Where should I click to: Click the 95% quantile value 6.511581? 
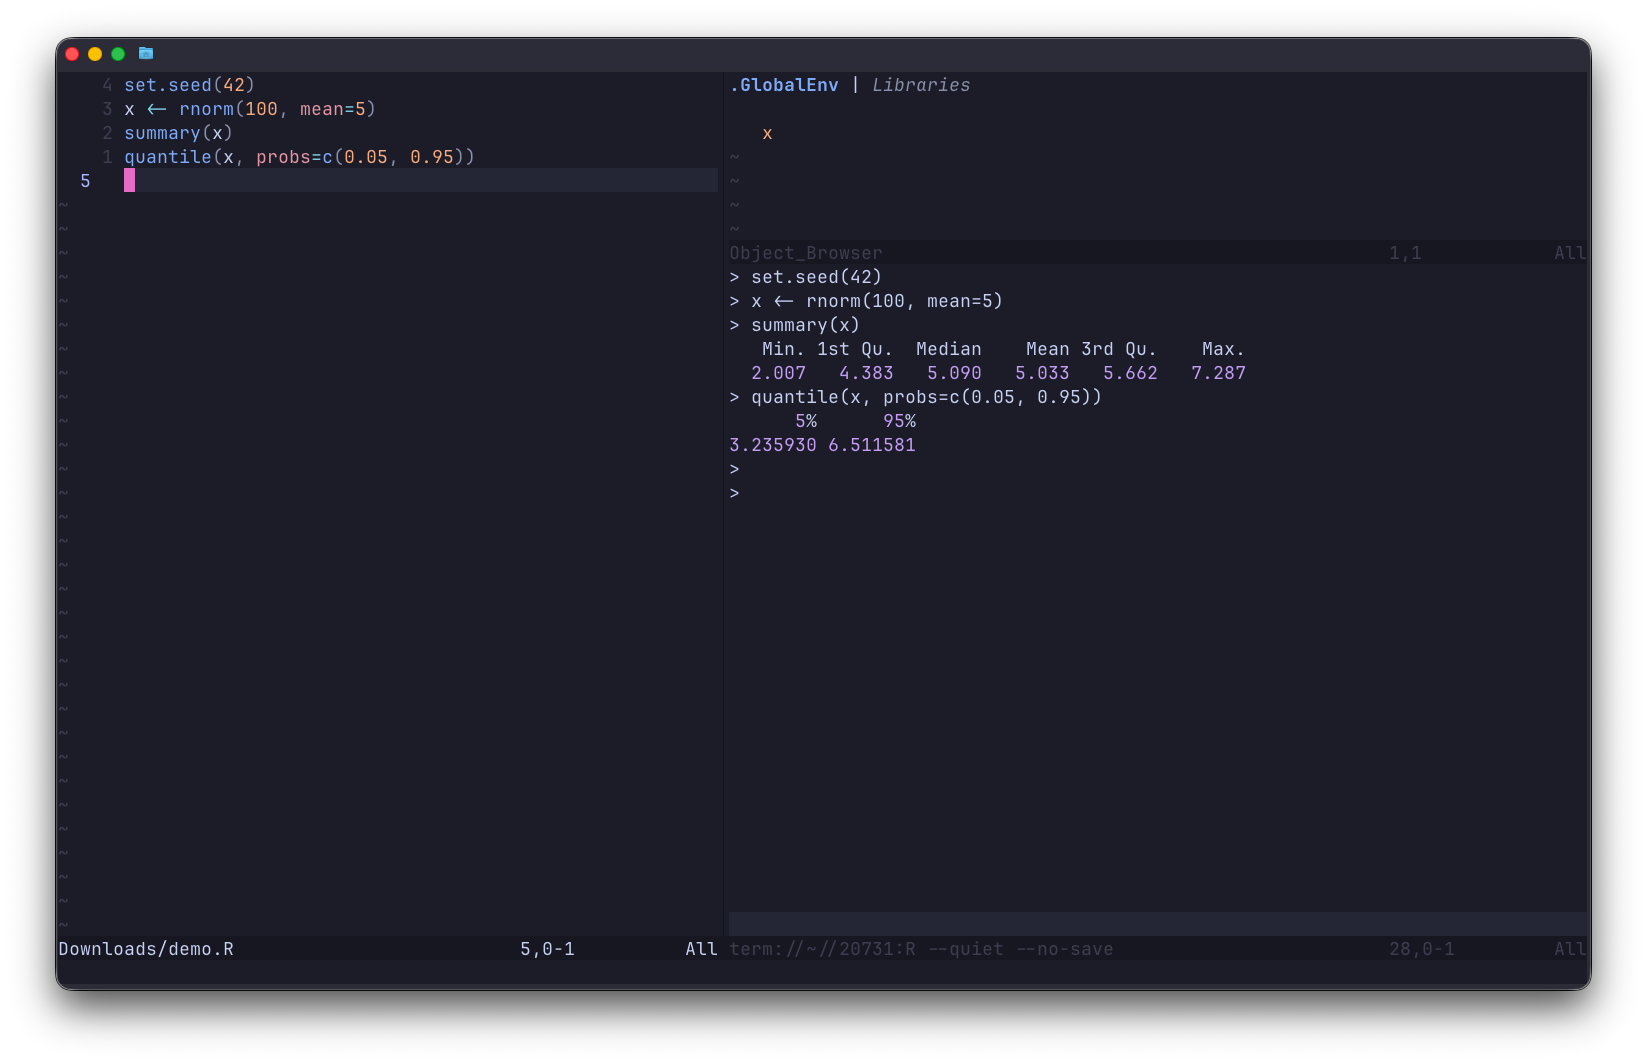click(872, 445)
